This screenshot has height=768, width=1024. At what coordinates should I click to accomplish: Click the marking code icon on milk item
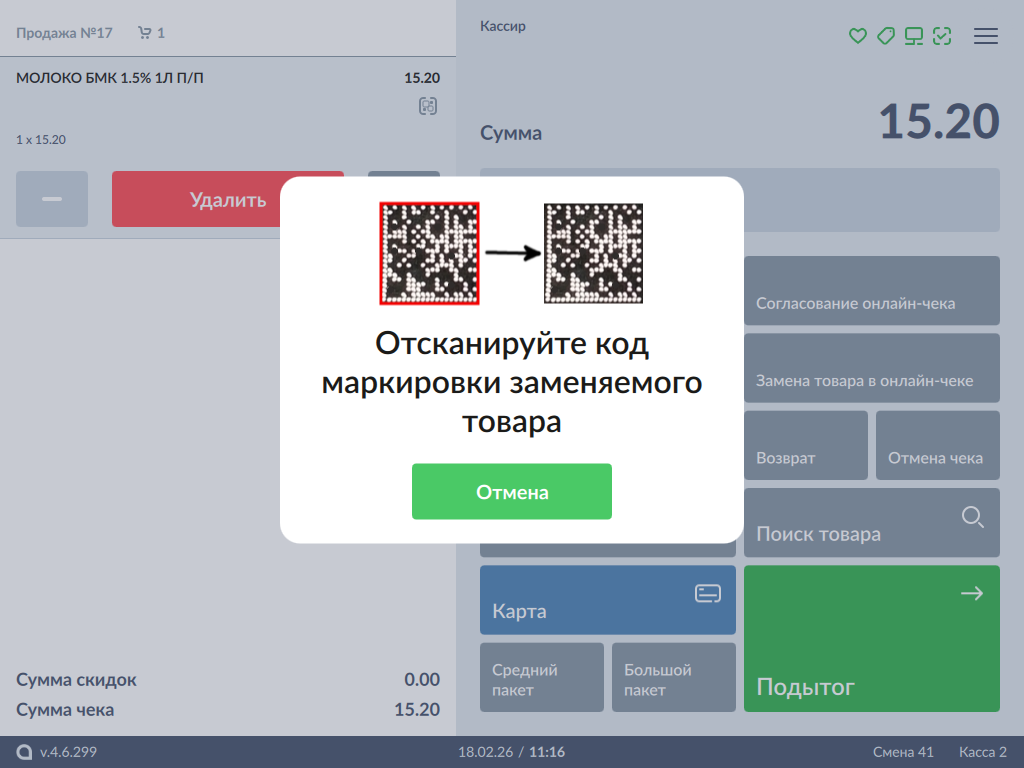(x=428, y=106)
